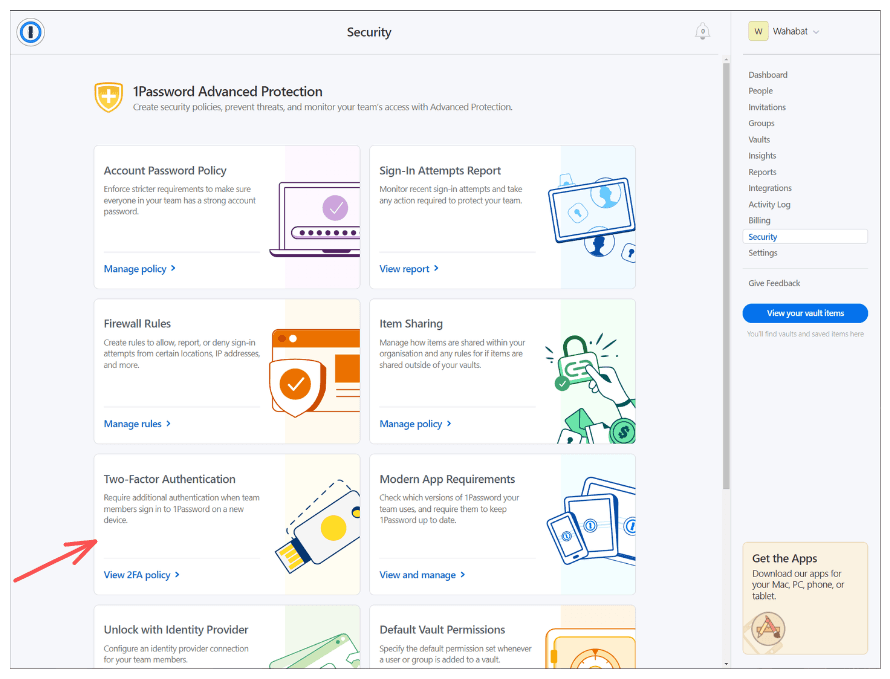Click the Wahabat avatar icon
Viewport: 890px width, 679px height.
759,31
